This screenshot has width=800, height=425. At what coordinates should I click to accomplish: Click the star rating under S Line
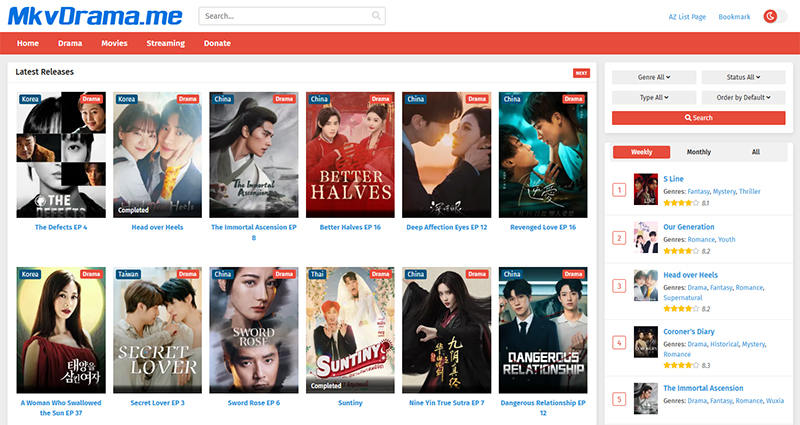pos(681,203)
